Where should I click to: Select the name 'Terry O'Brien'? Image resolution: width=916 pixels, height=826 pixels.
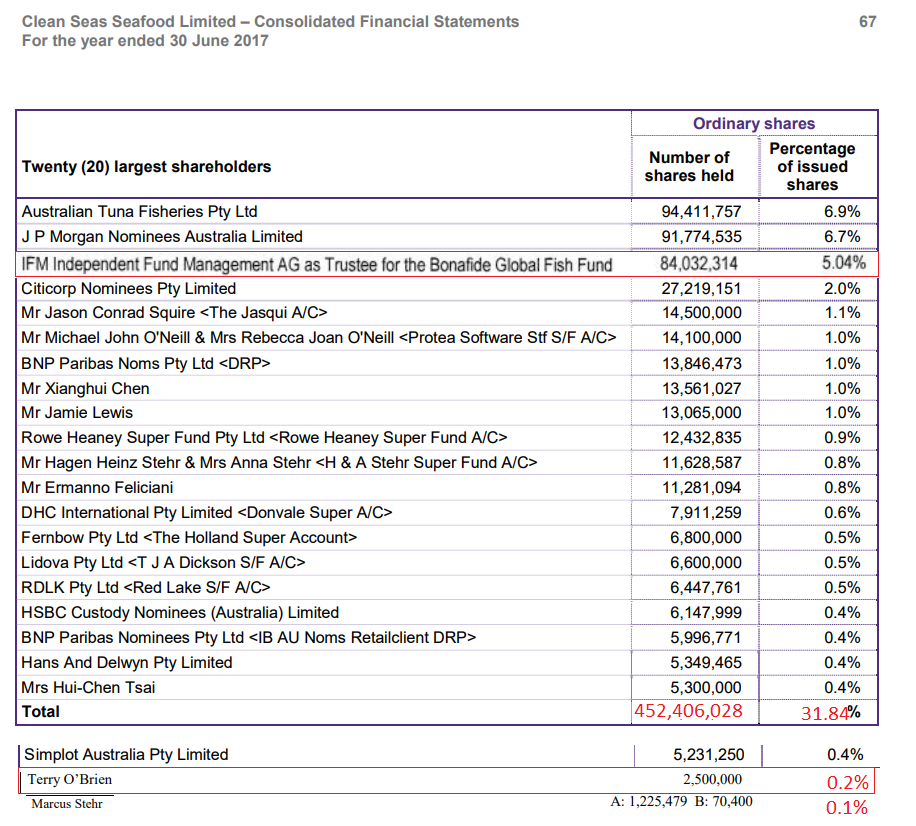pyautogui.click(x=70, y=779)
